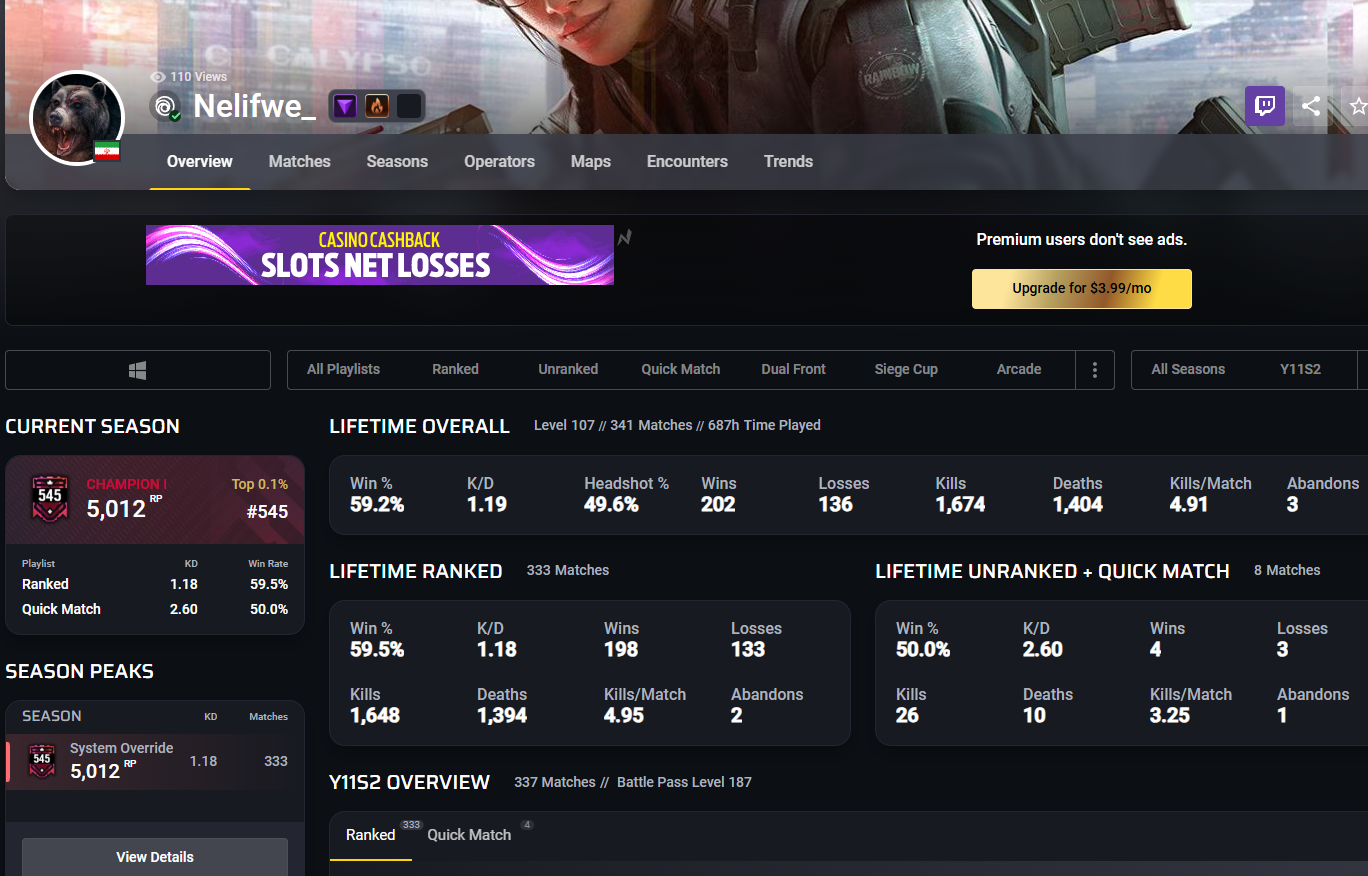Click the 1,648 Kills value in Lifetime Ranked
1368x876 pixels.
click(375, 716)
